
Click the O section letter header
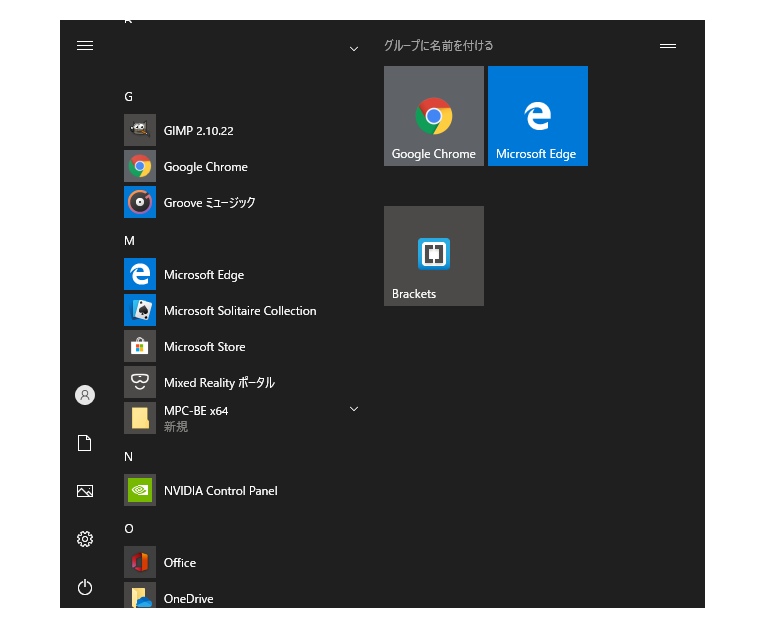(129, 528)
